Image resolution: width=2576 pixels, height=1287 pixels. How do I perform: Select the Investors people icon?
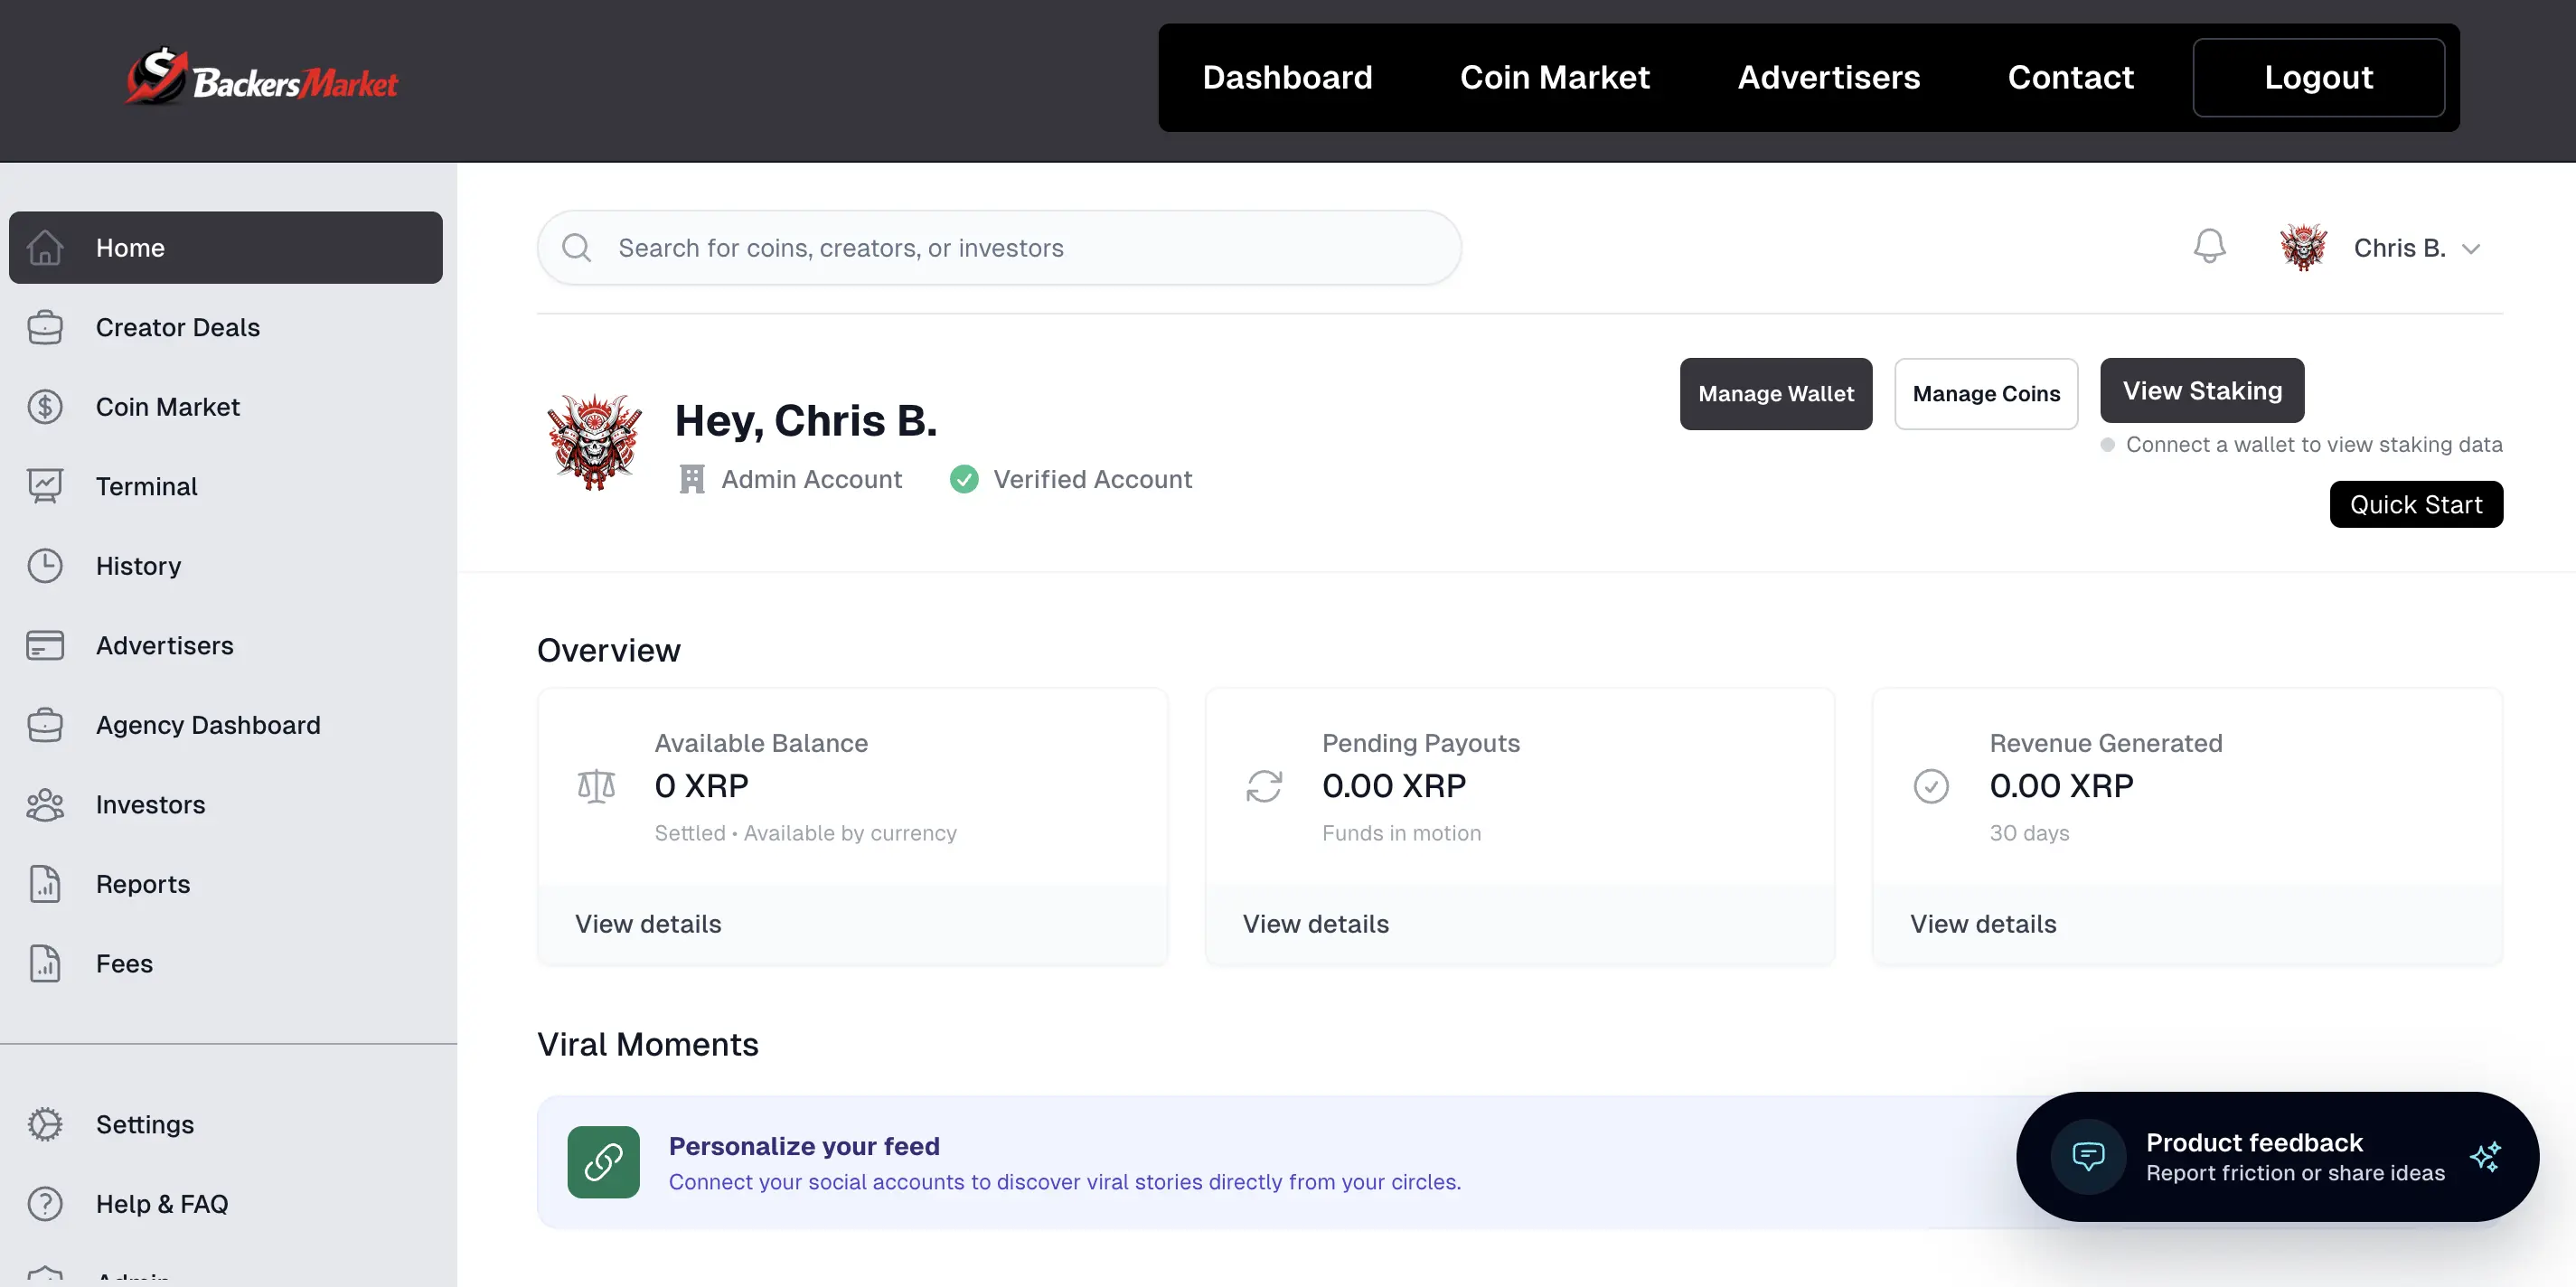pyautogui.click(x=45, y=805)
